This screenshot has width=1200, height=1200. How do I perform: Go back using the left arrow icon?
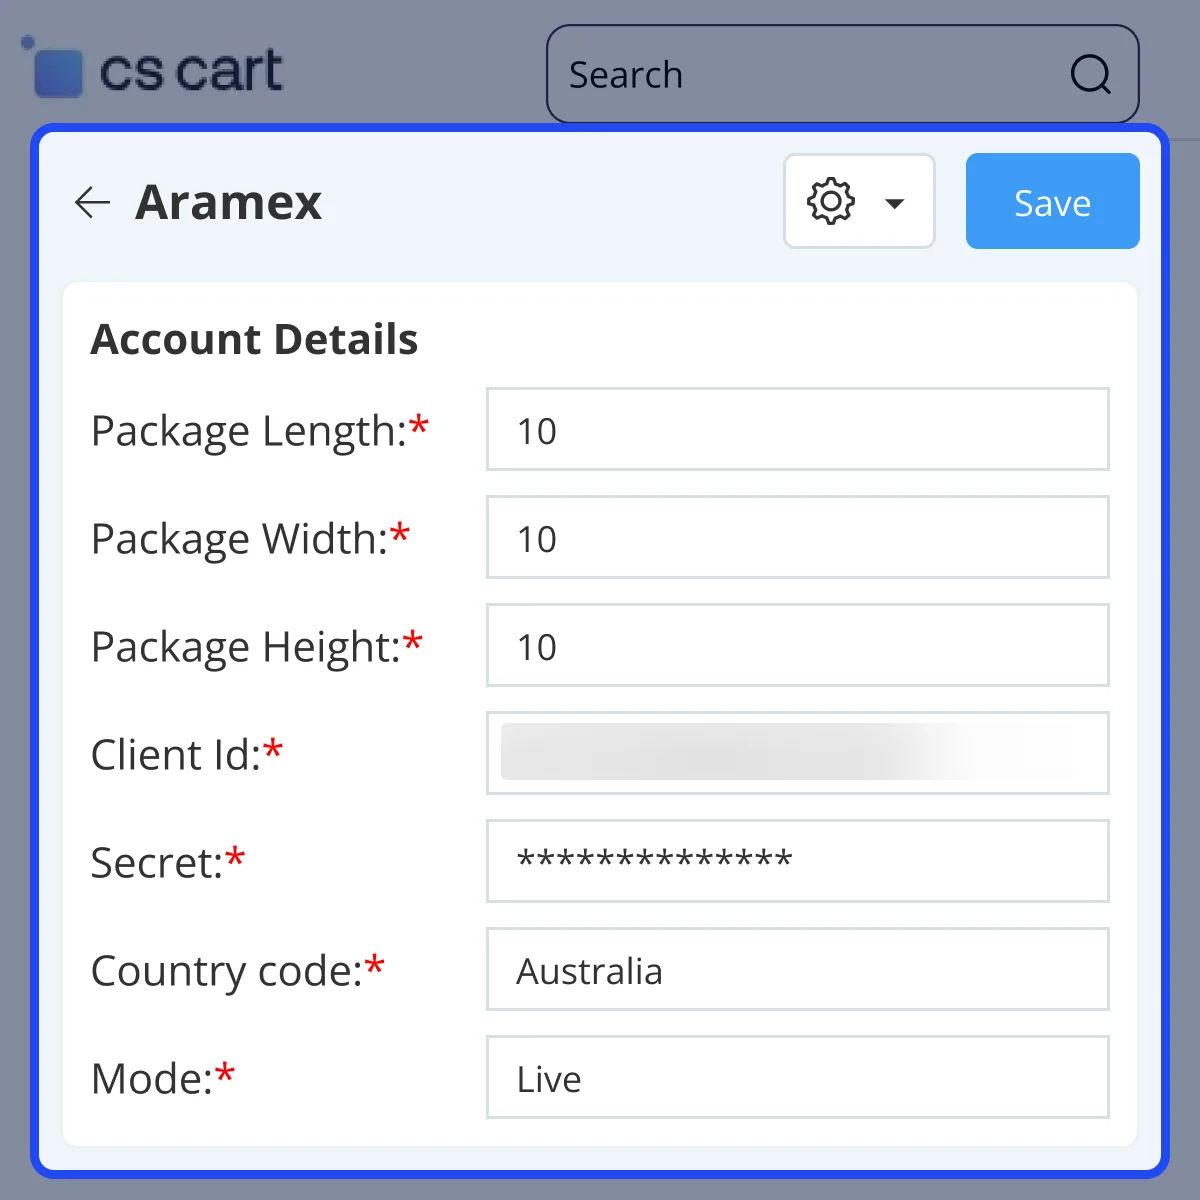[92, 202]
